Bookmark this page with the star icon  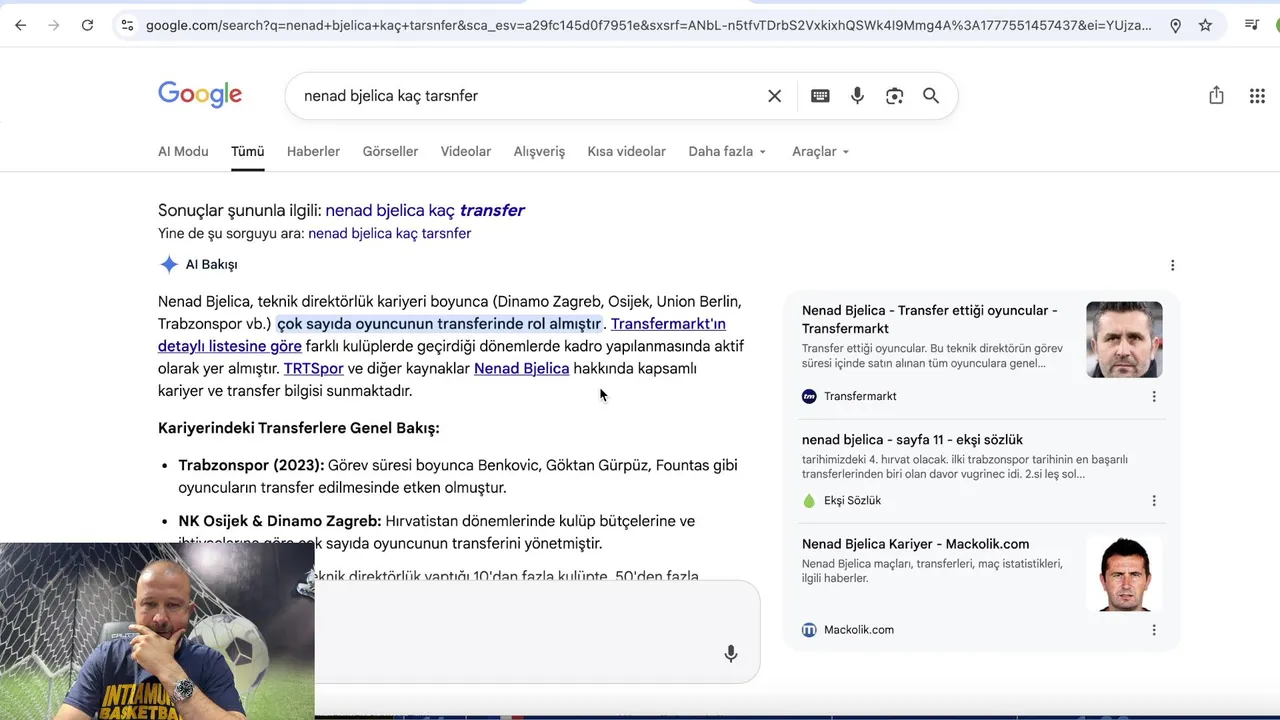(1205, 25)
